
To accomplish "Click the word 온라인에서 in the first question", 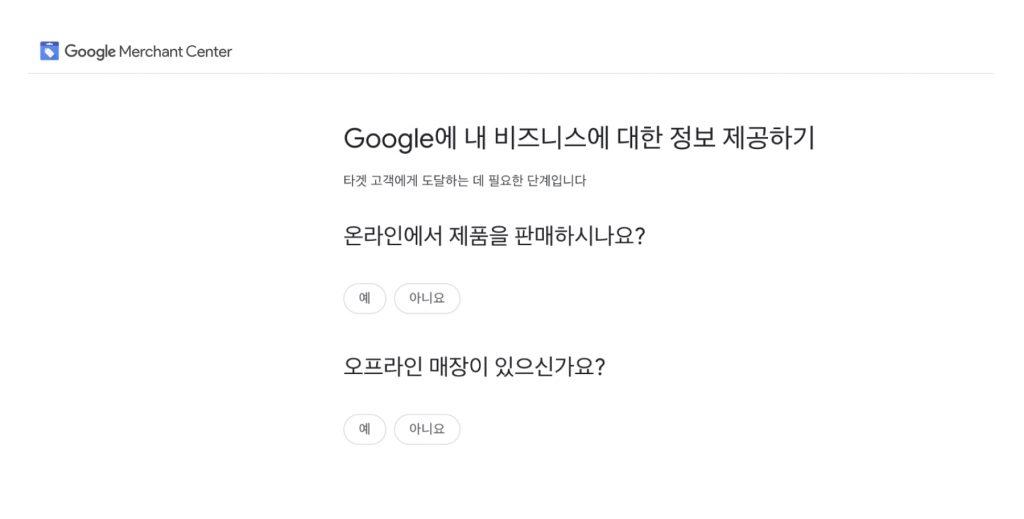I will (392, 236).
